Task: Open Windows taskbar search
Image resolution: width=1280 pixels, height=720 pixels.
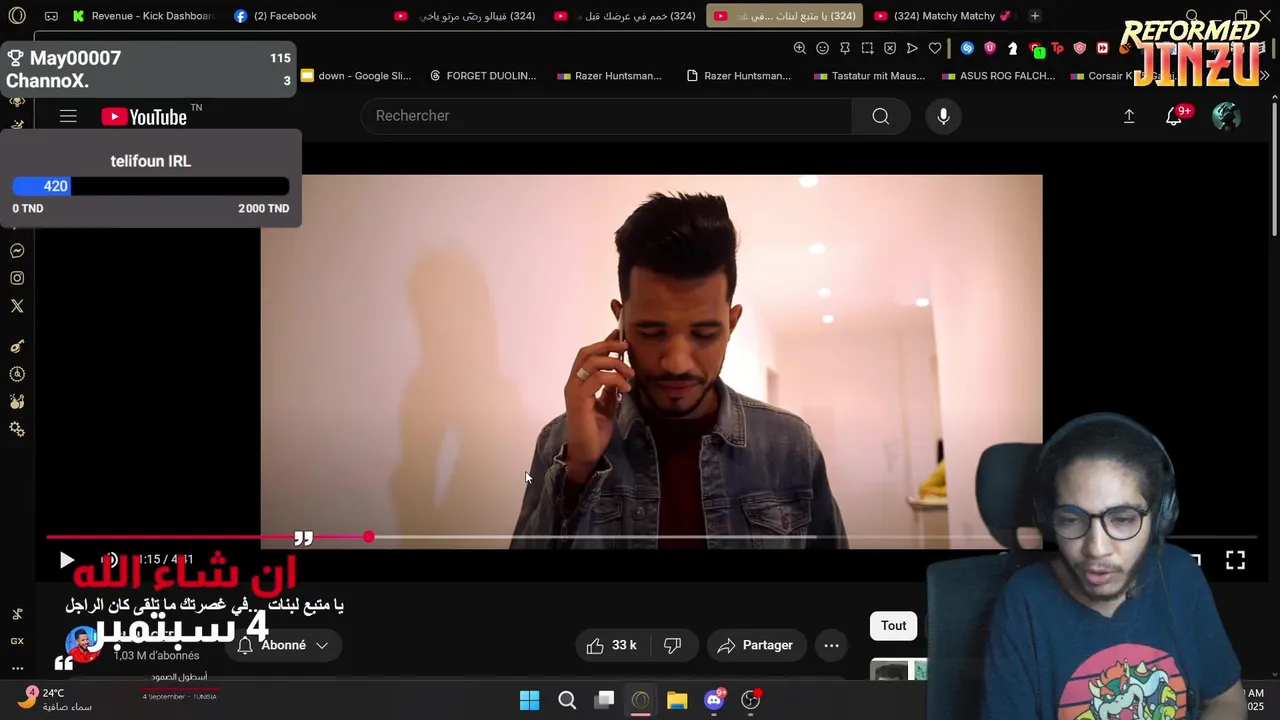Action: pos(567,700)
